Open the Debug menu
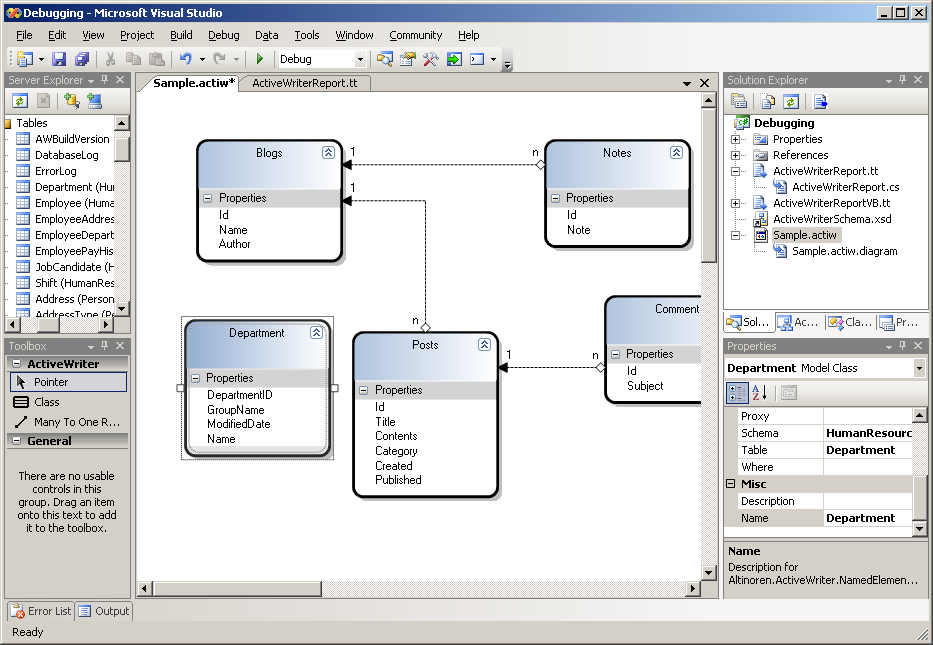The height and width of the screenshot is (645, 933). [x=224, y=35]
